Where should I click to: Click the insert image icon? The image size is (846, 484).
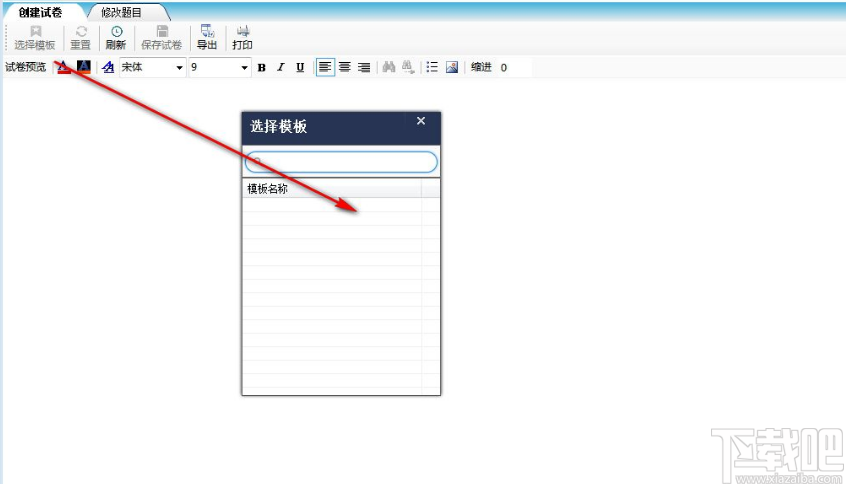[452, 67]
